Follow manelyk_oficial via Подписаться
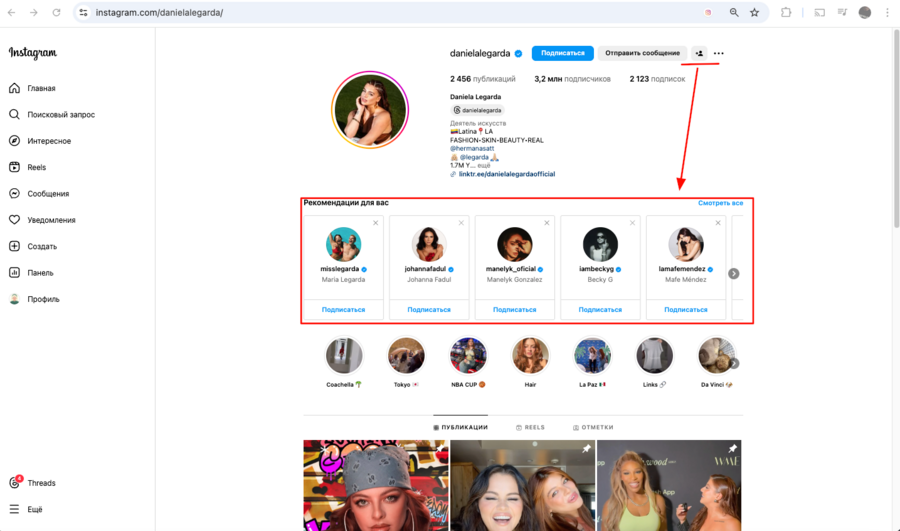 514,309
